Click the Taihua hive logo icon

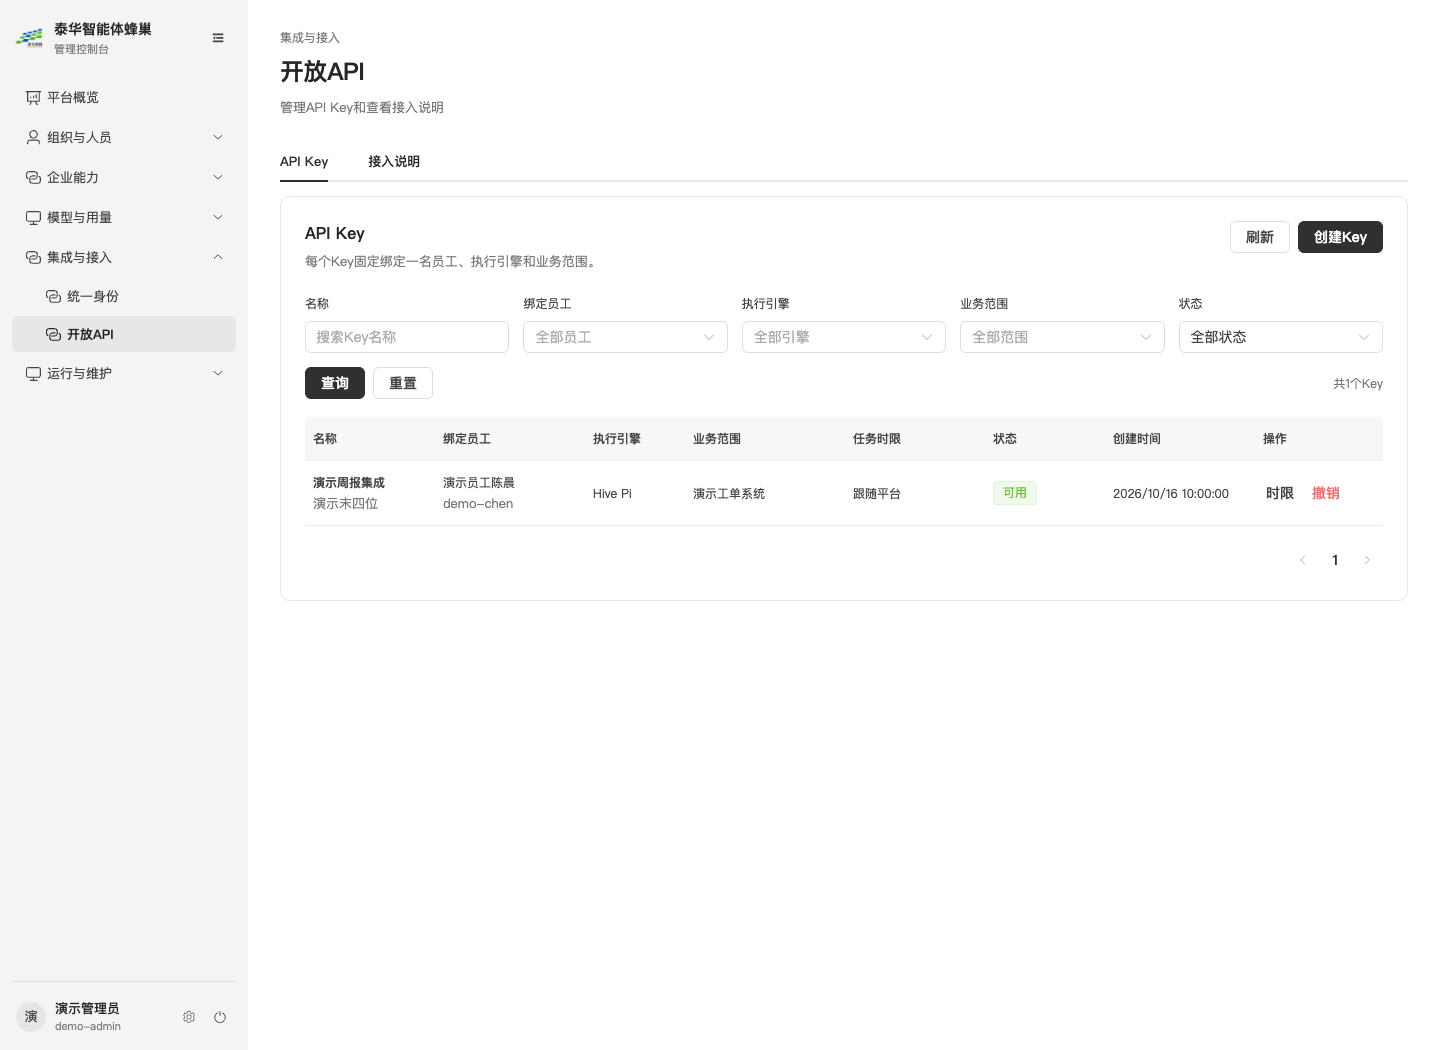tap(30, 38)
